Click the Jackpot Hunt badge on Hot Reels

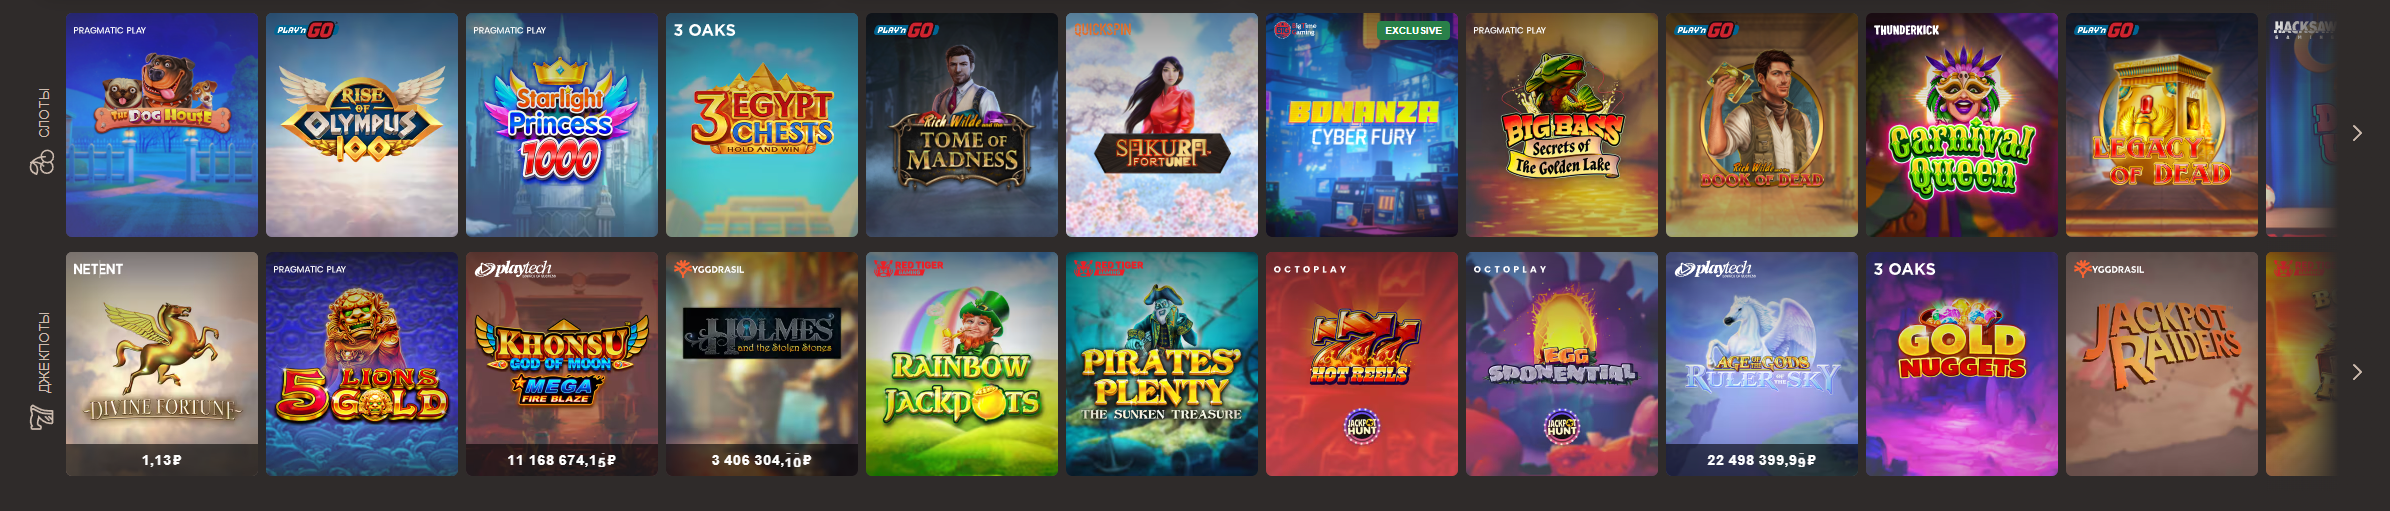coord(1361,427)
